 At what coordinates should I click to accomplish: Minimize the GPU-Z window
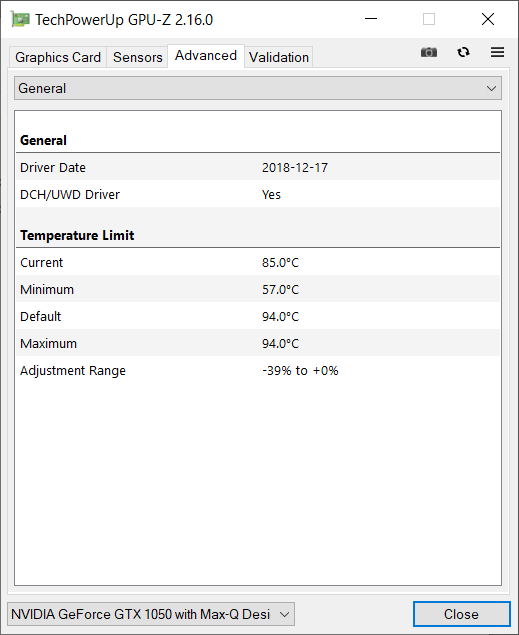coord(371,19)
